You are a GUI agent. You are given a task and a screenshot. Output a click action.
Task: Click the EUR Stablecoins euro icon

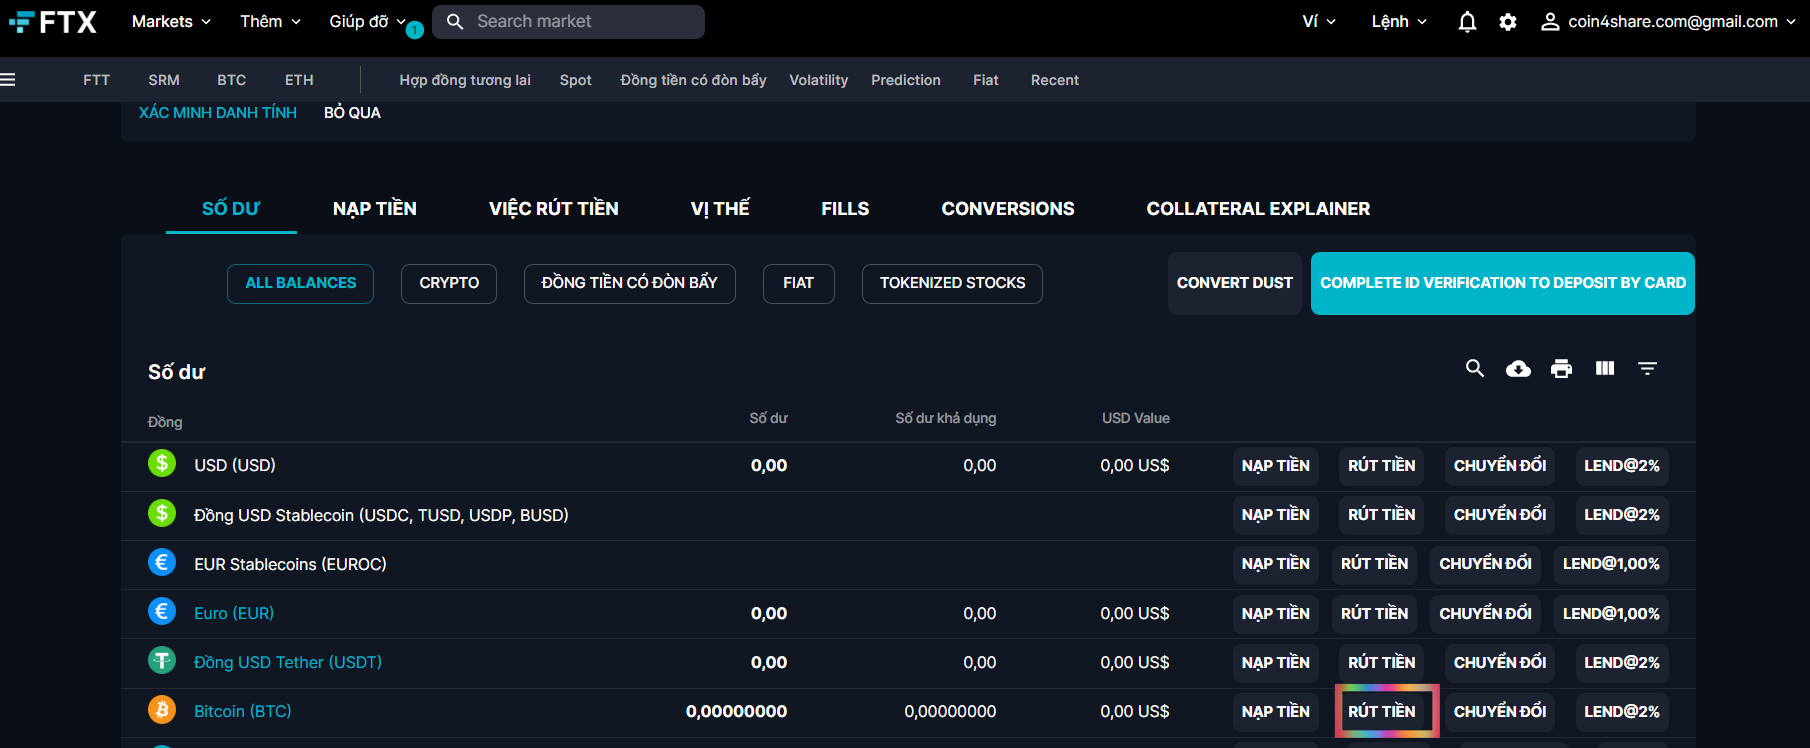tap(162, 562)
